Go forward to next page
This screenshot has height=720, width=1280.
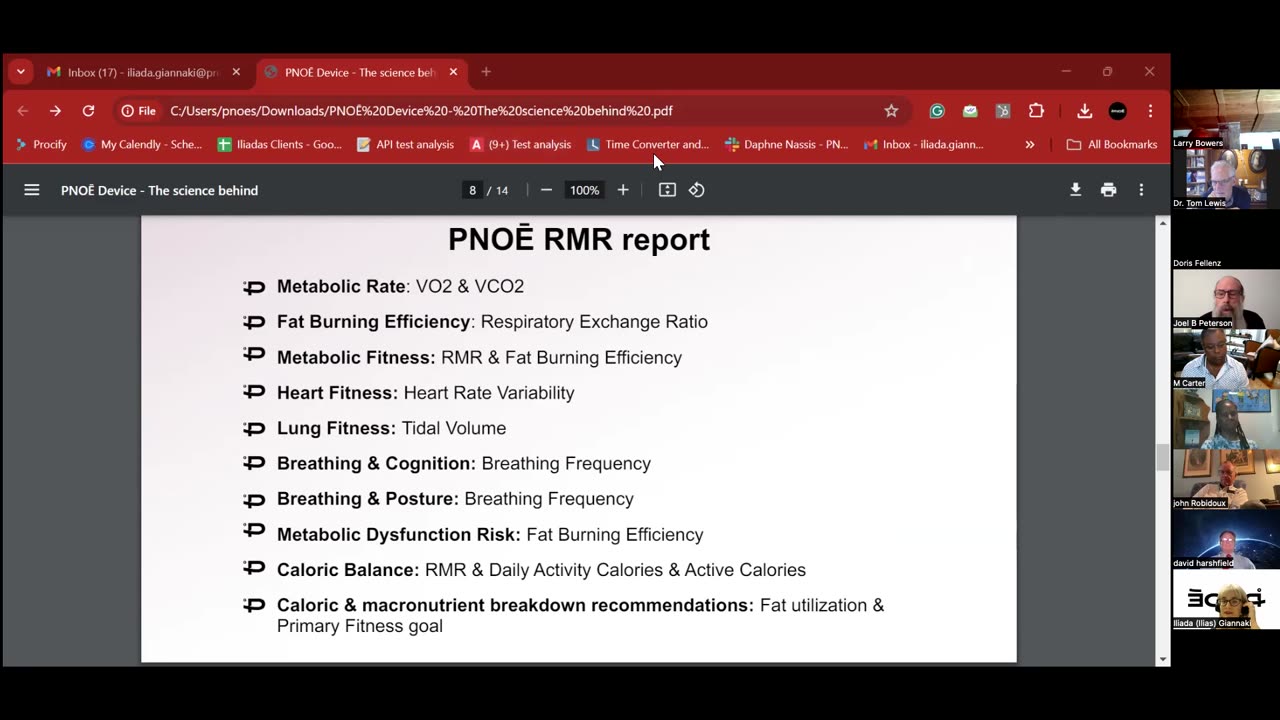click(x=55, y=111)
